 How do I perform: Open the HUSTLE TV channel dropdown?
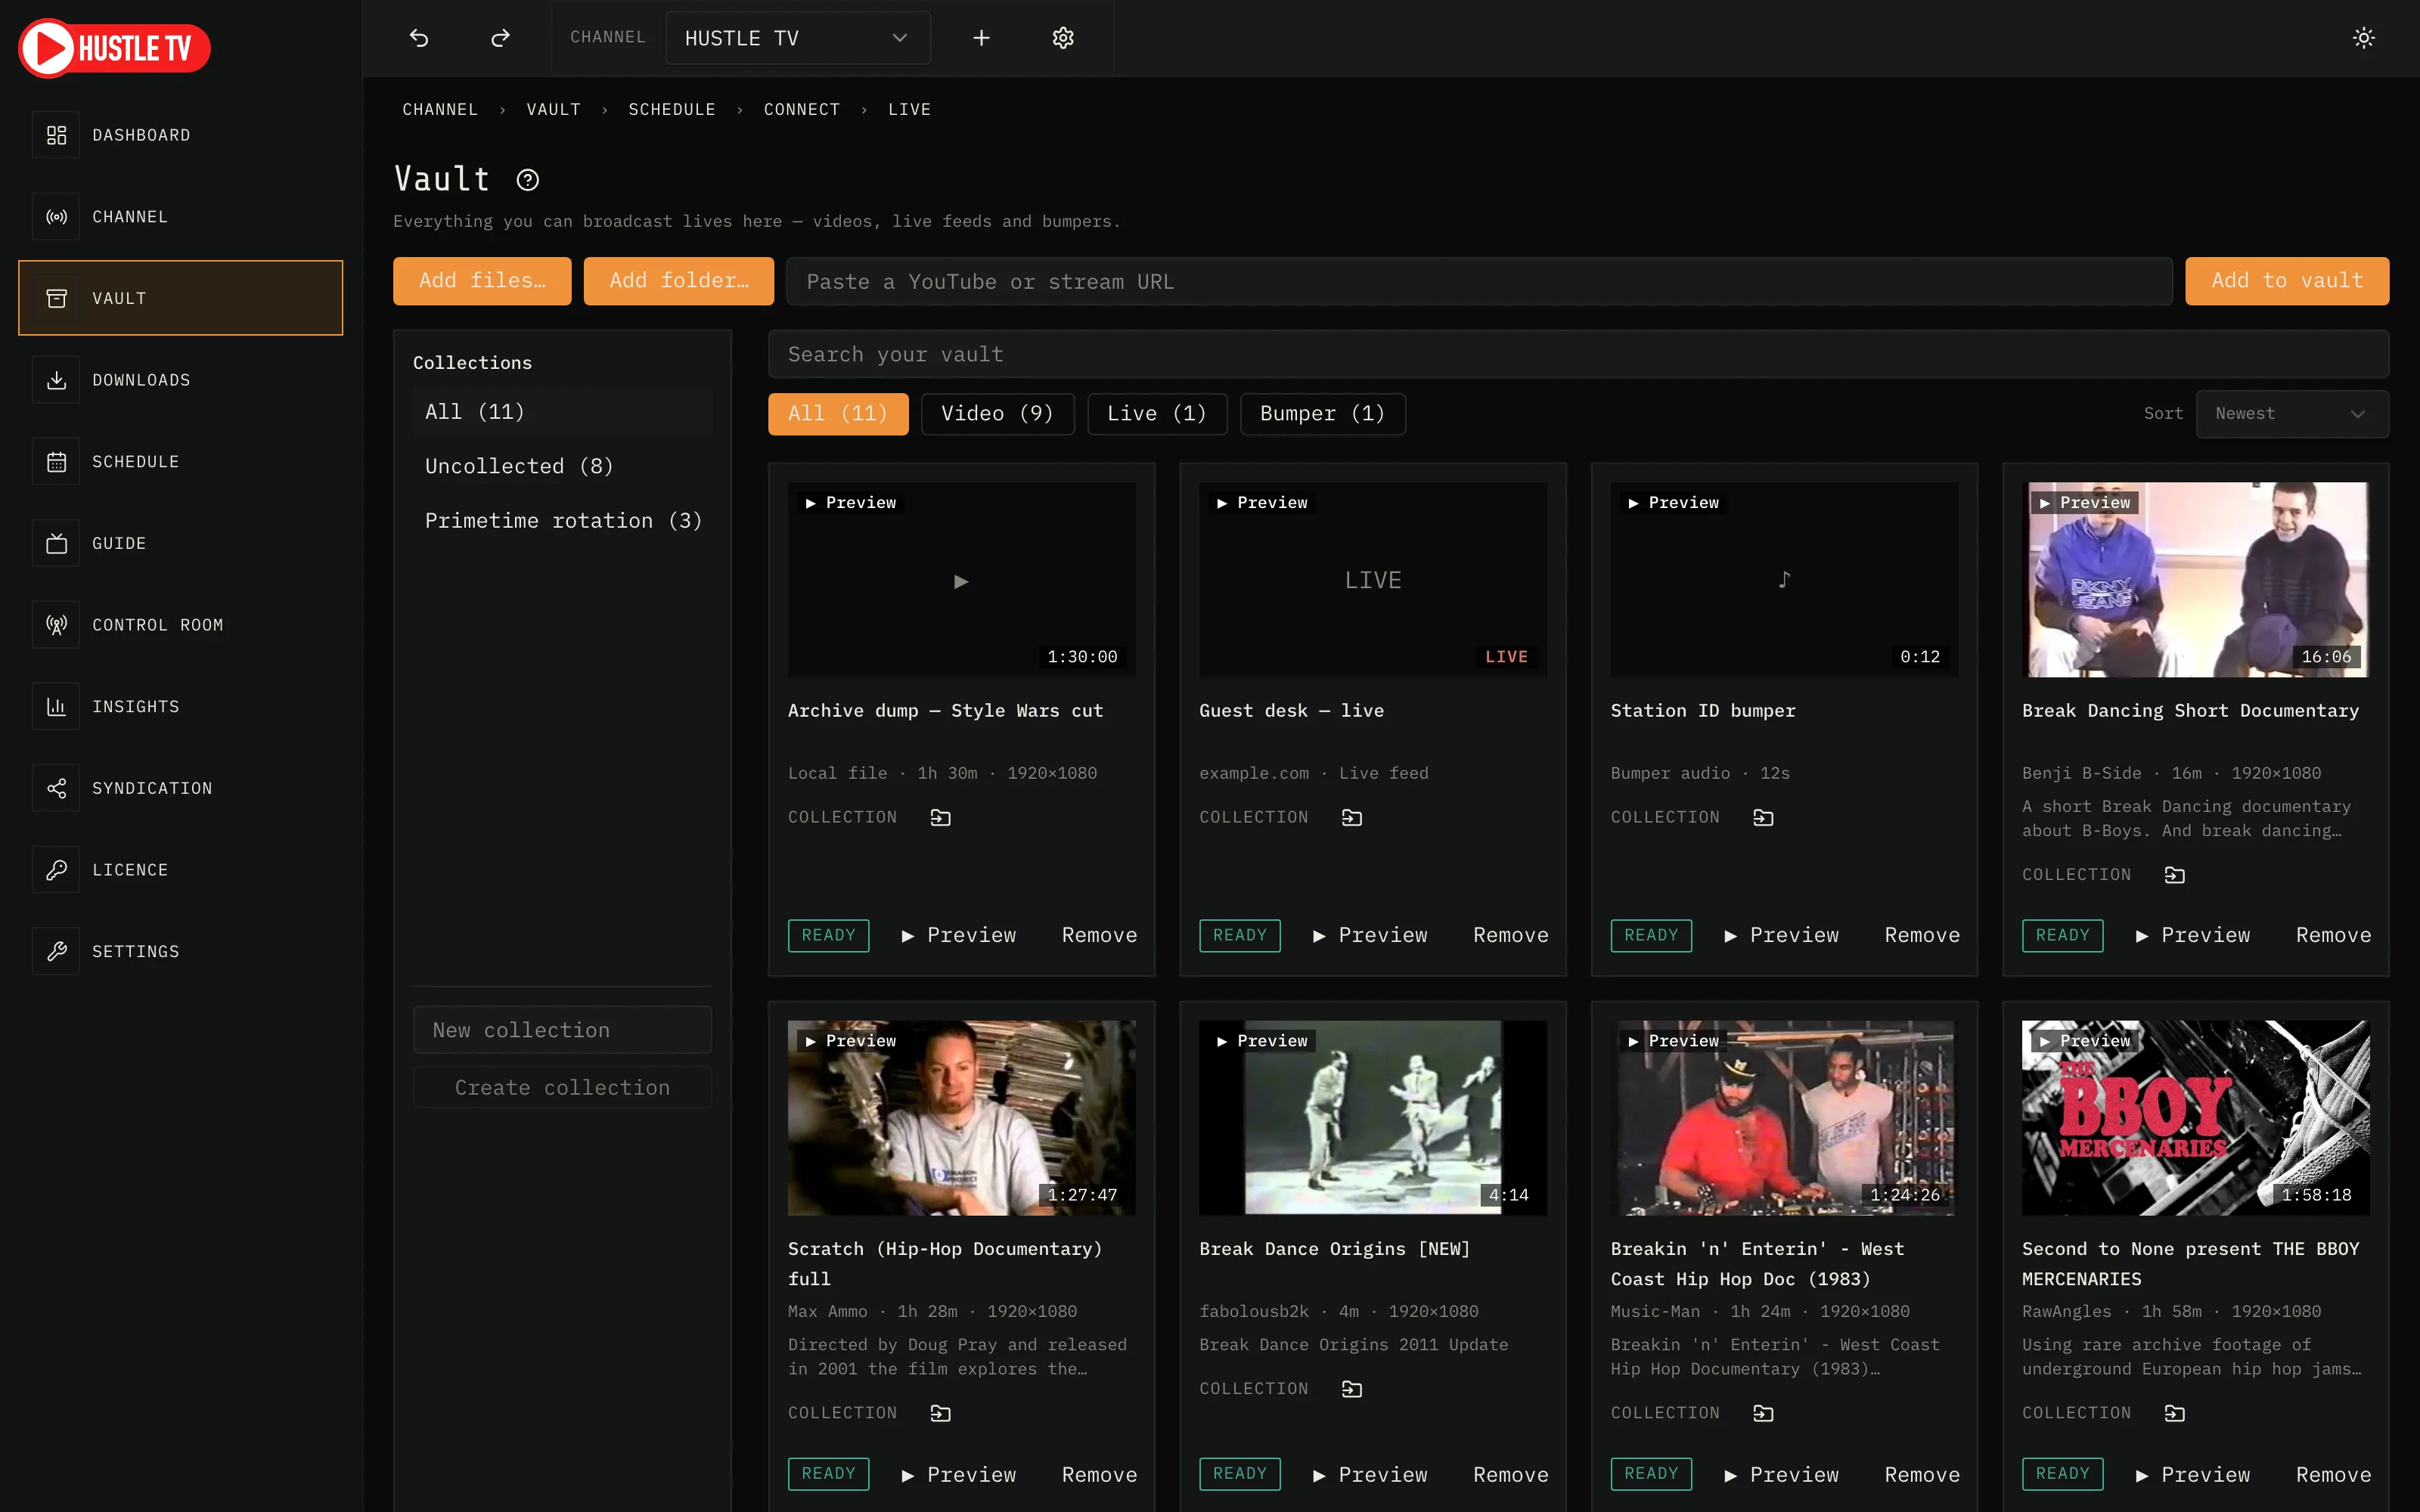click(x=797, y=38)
